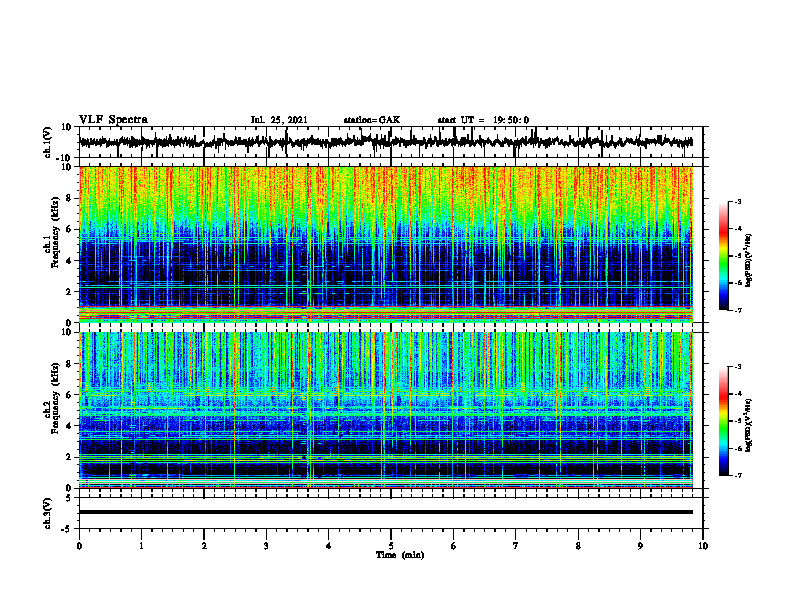
Task: Click the ch.2 spectrogram color scale bar
Action: coord(724,421)
